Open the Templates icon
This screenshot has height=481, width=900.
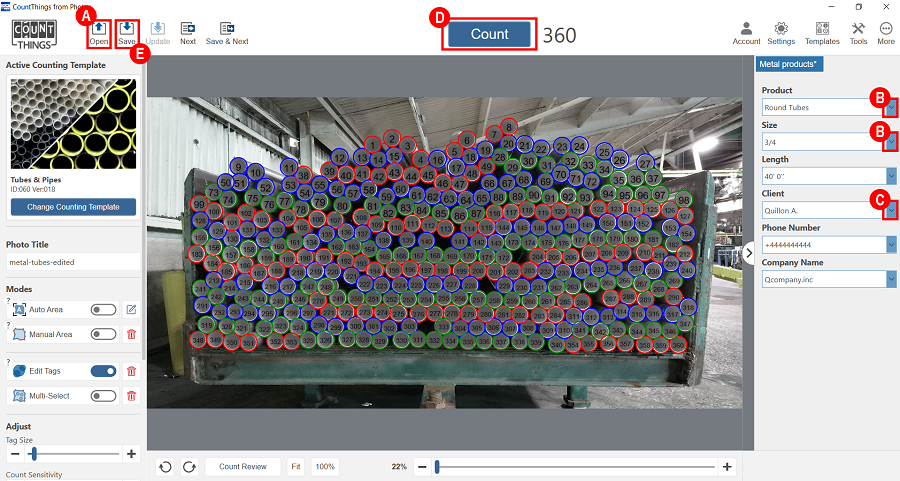[x=822, y=29]
